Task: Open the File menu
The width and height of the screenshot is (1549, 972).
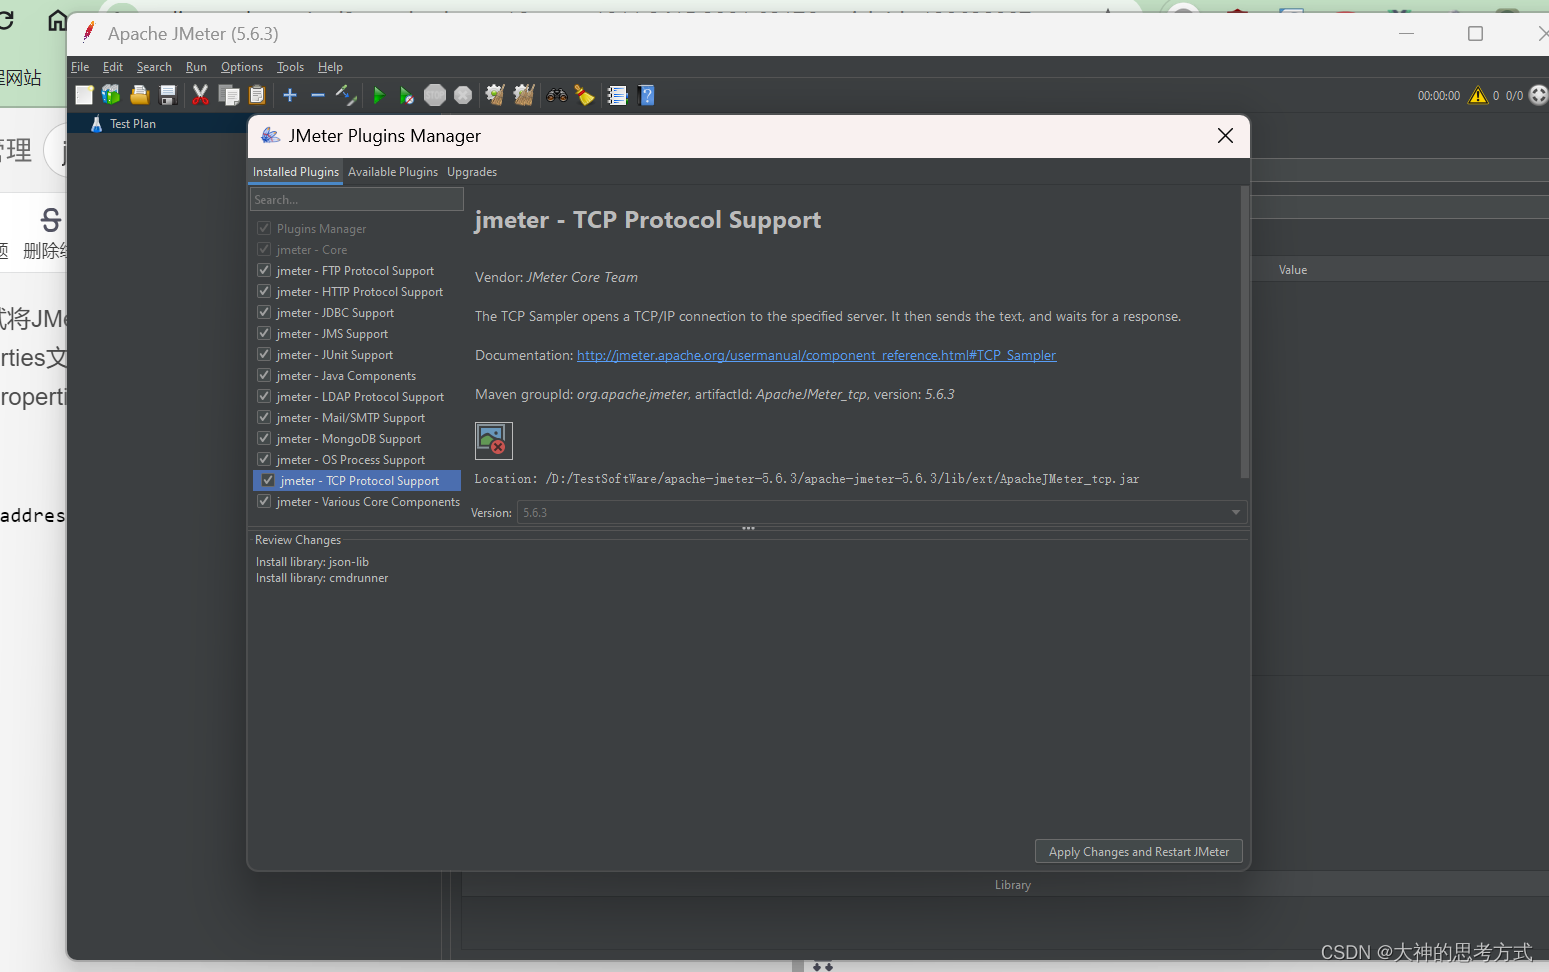Action: [x=80, y=67]
